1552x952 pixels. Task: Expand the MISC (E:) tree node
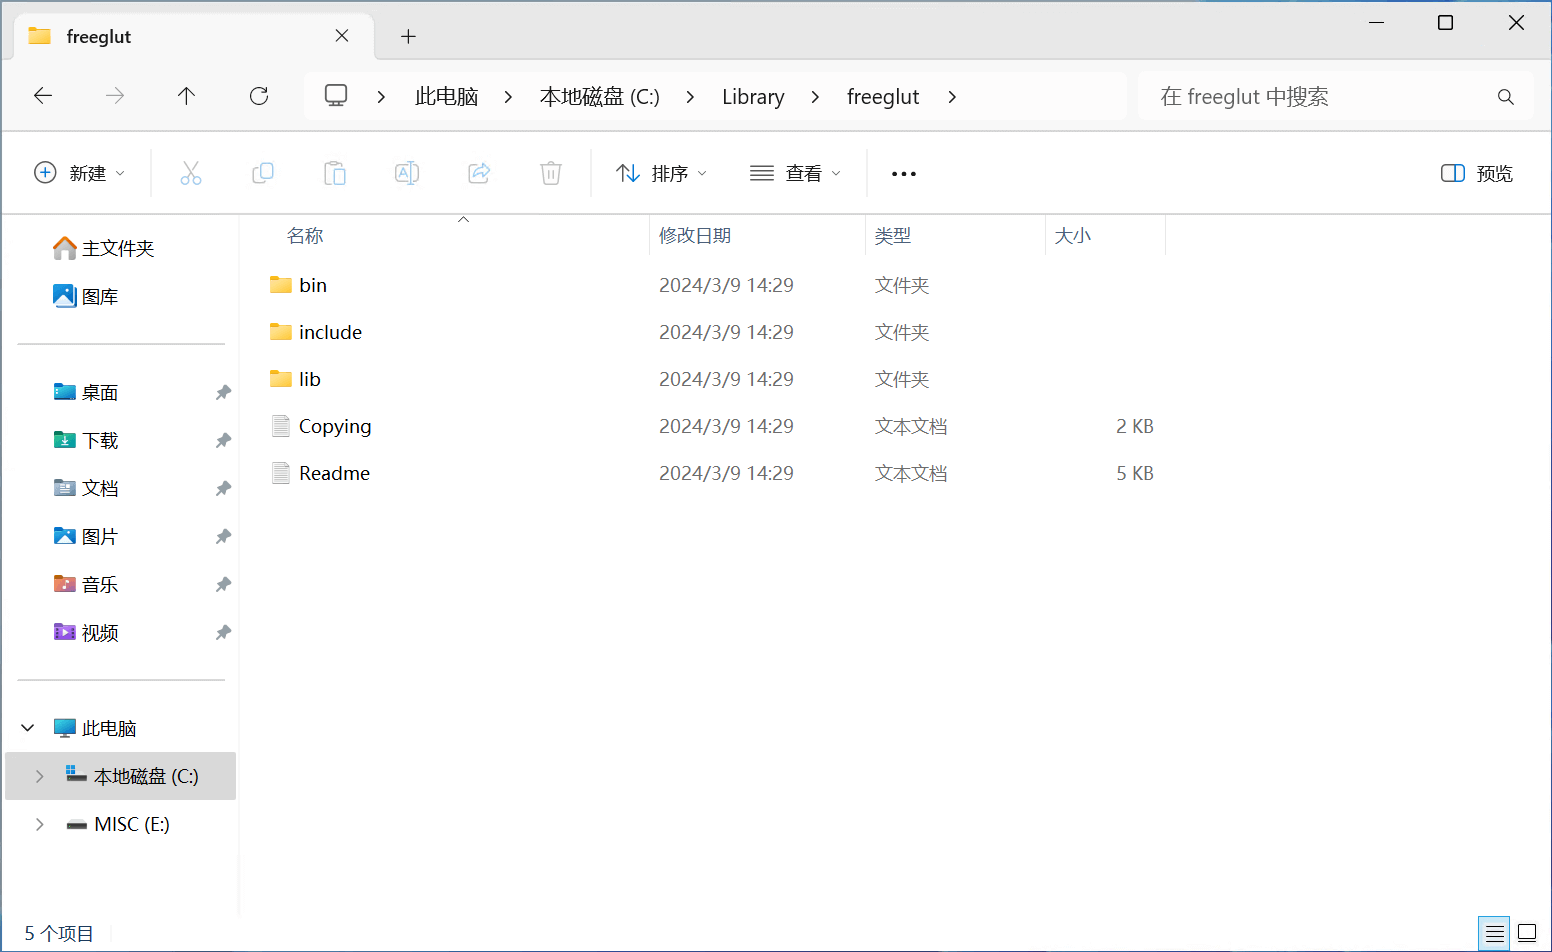40,824
